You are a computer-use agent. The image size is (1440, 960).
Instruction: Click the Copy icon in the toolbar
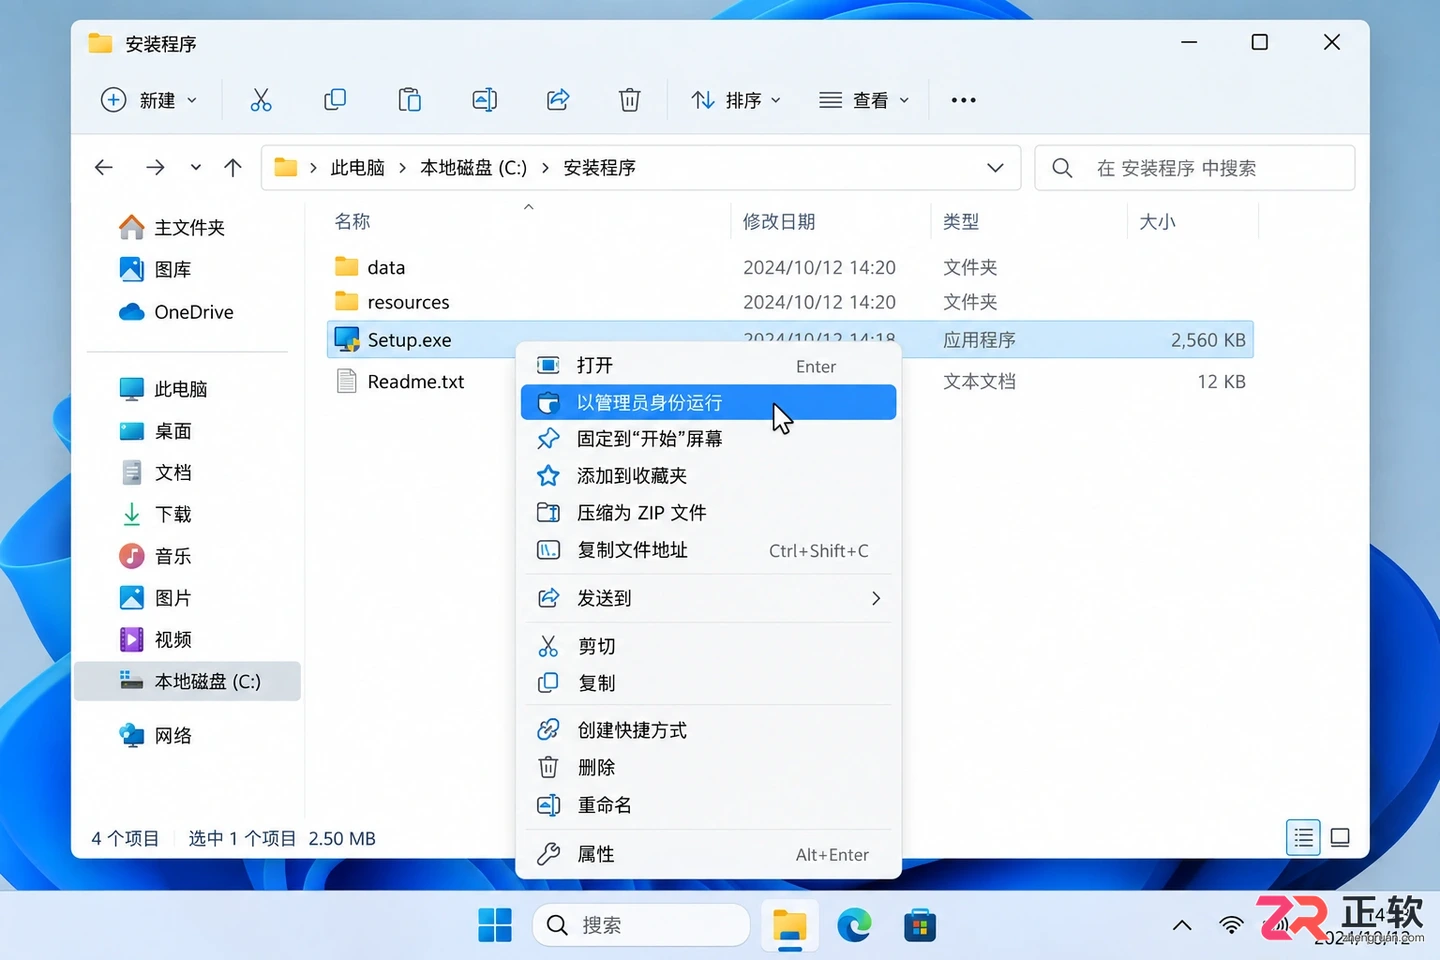pos(335,100)
